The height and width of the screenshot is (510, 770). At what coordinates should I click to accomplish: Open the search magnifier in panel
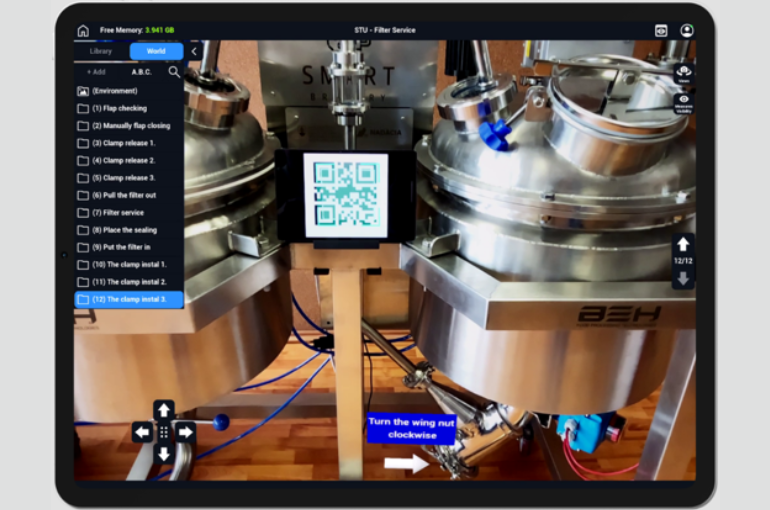(x=174, y=72)
